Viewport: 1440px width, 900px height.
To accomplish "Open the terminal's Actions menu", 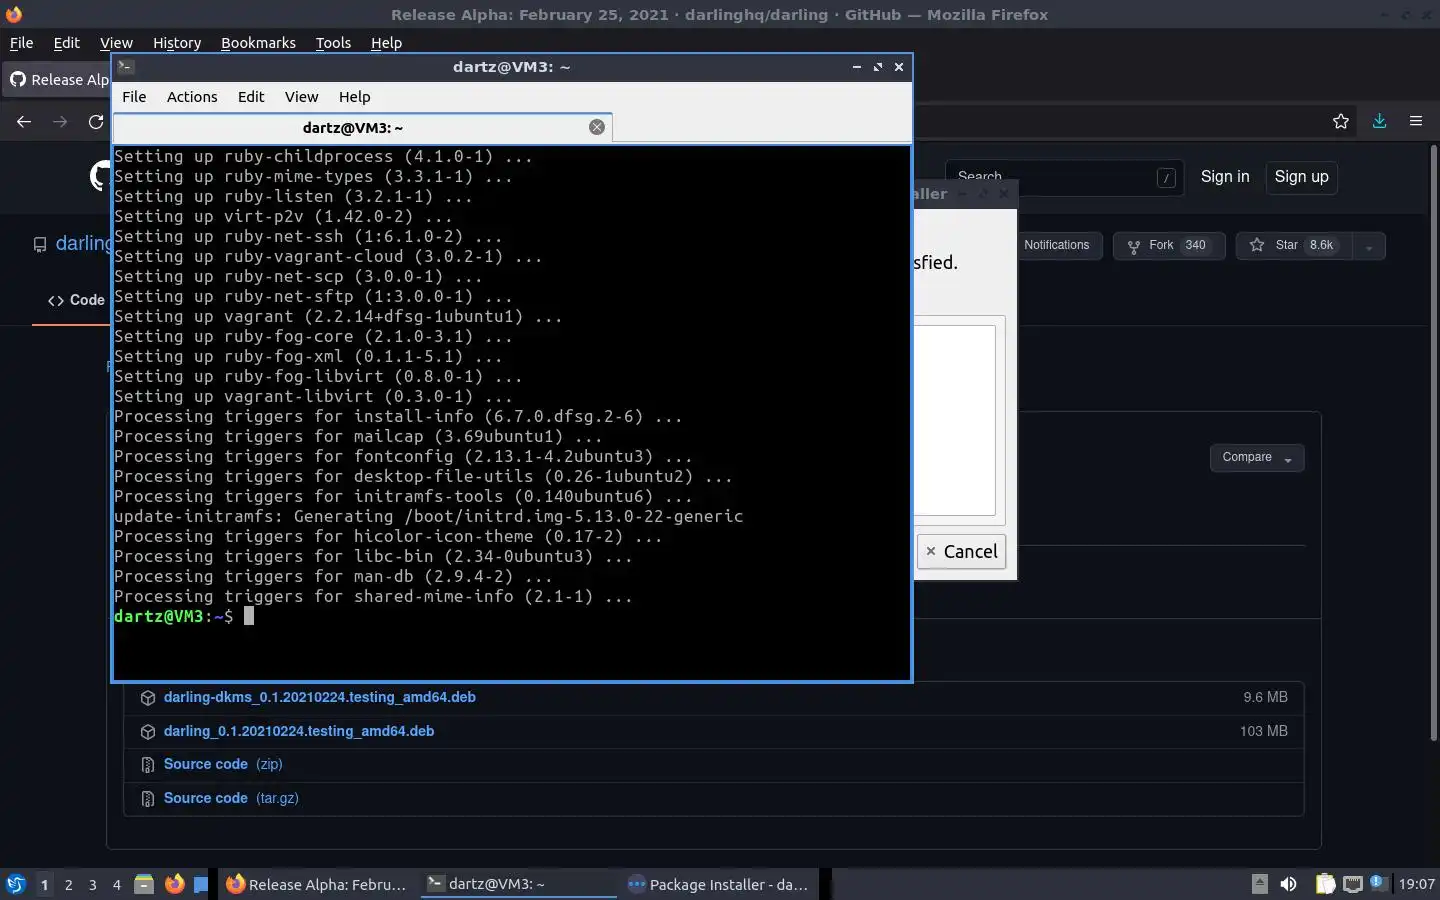I will pos(192,97).
